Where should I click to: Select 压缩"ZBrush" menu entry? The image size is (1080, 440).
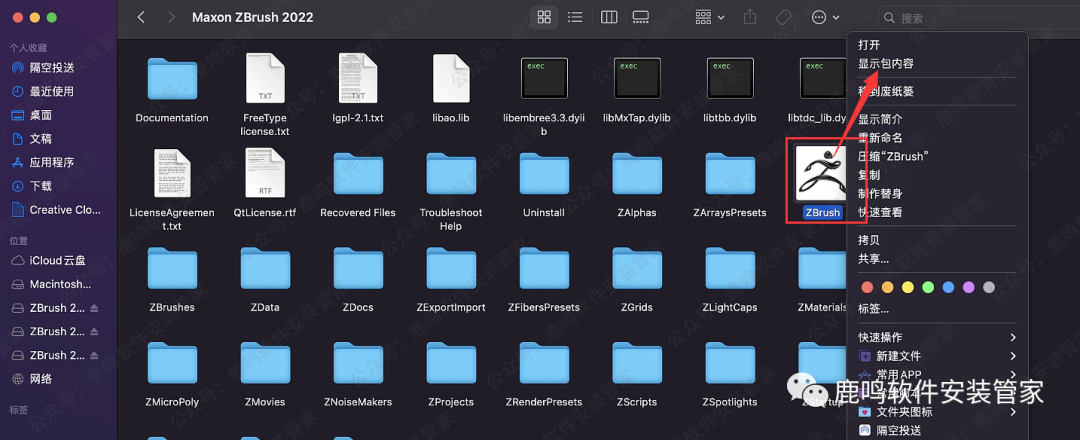pos(893,156)
